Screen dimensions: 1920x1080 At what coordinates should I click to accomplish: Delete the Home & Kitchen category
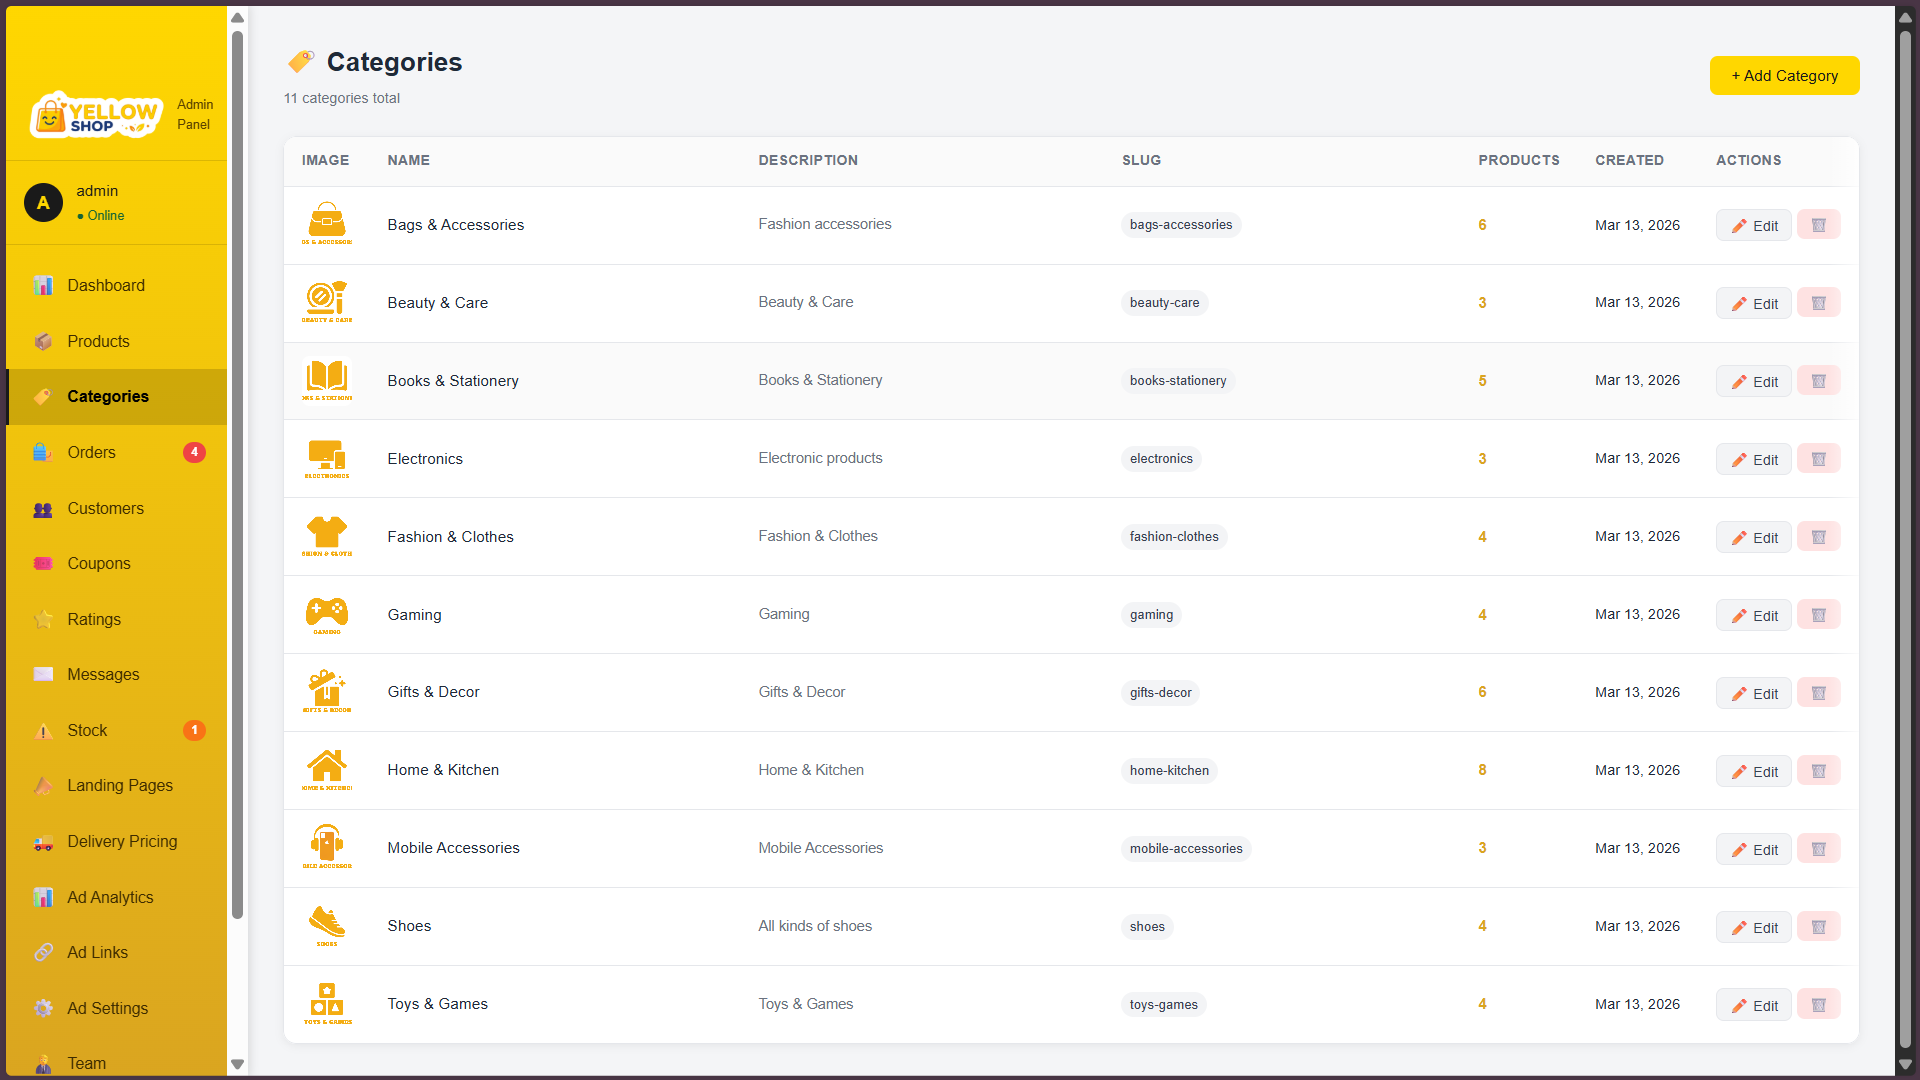(x=1818, y=771)
